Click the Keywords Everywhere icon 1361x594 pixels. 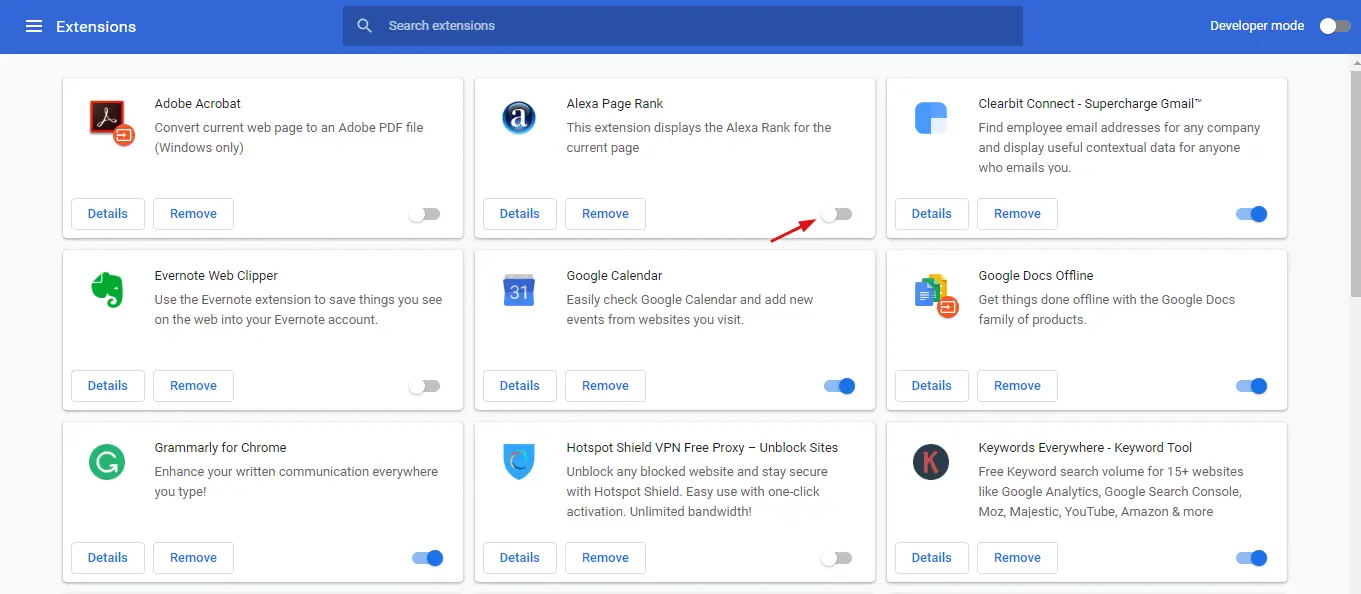pos(931,462)
